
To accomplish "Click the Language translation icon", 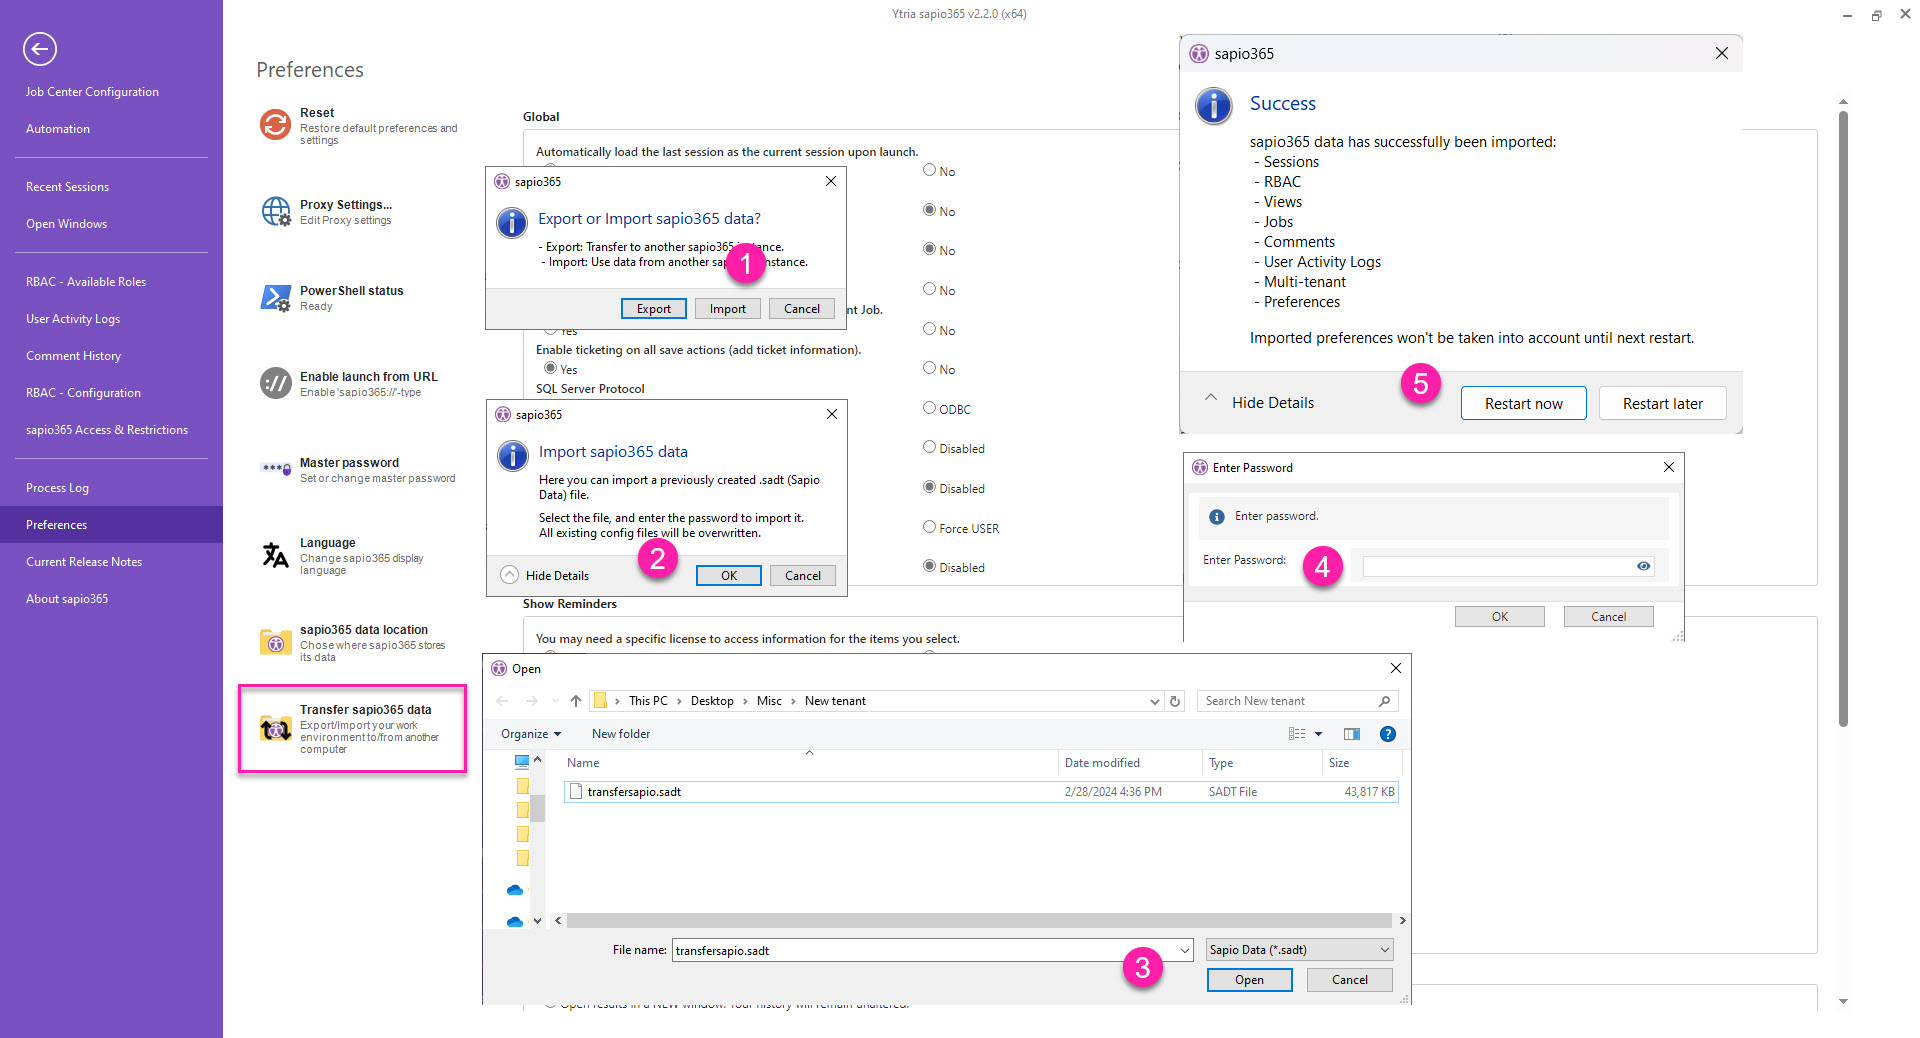I will pyautogui.click(x=275, y=555).
